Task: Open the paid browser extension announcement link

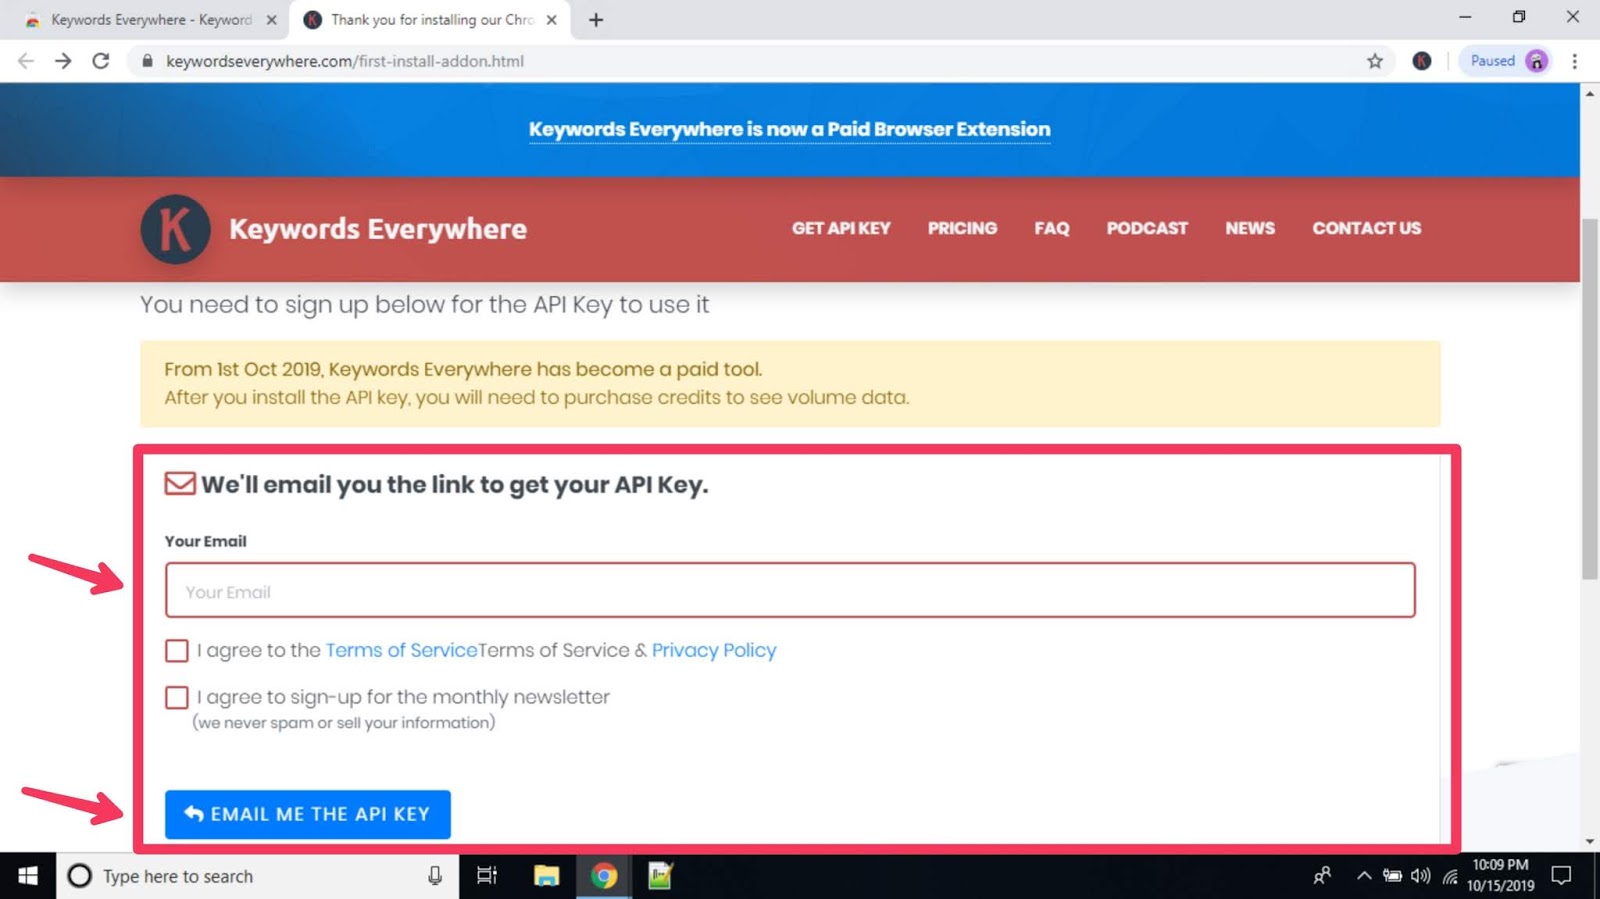Action: 789,130
